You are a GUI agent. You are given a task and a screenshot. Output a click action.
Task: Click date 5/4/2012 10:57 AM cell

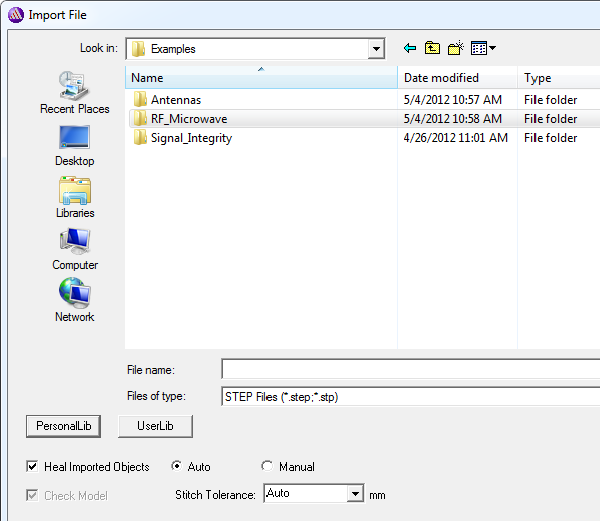453,100
